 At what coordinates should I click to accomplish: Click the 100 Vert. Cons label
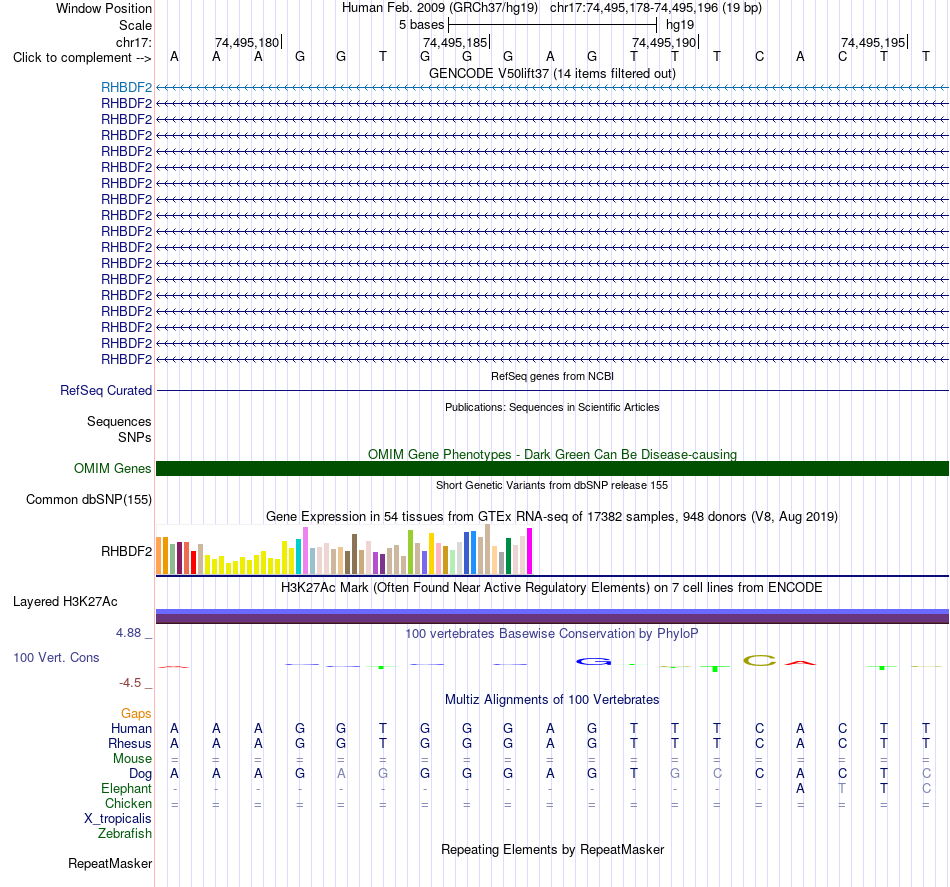point(56,657)
